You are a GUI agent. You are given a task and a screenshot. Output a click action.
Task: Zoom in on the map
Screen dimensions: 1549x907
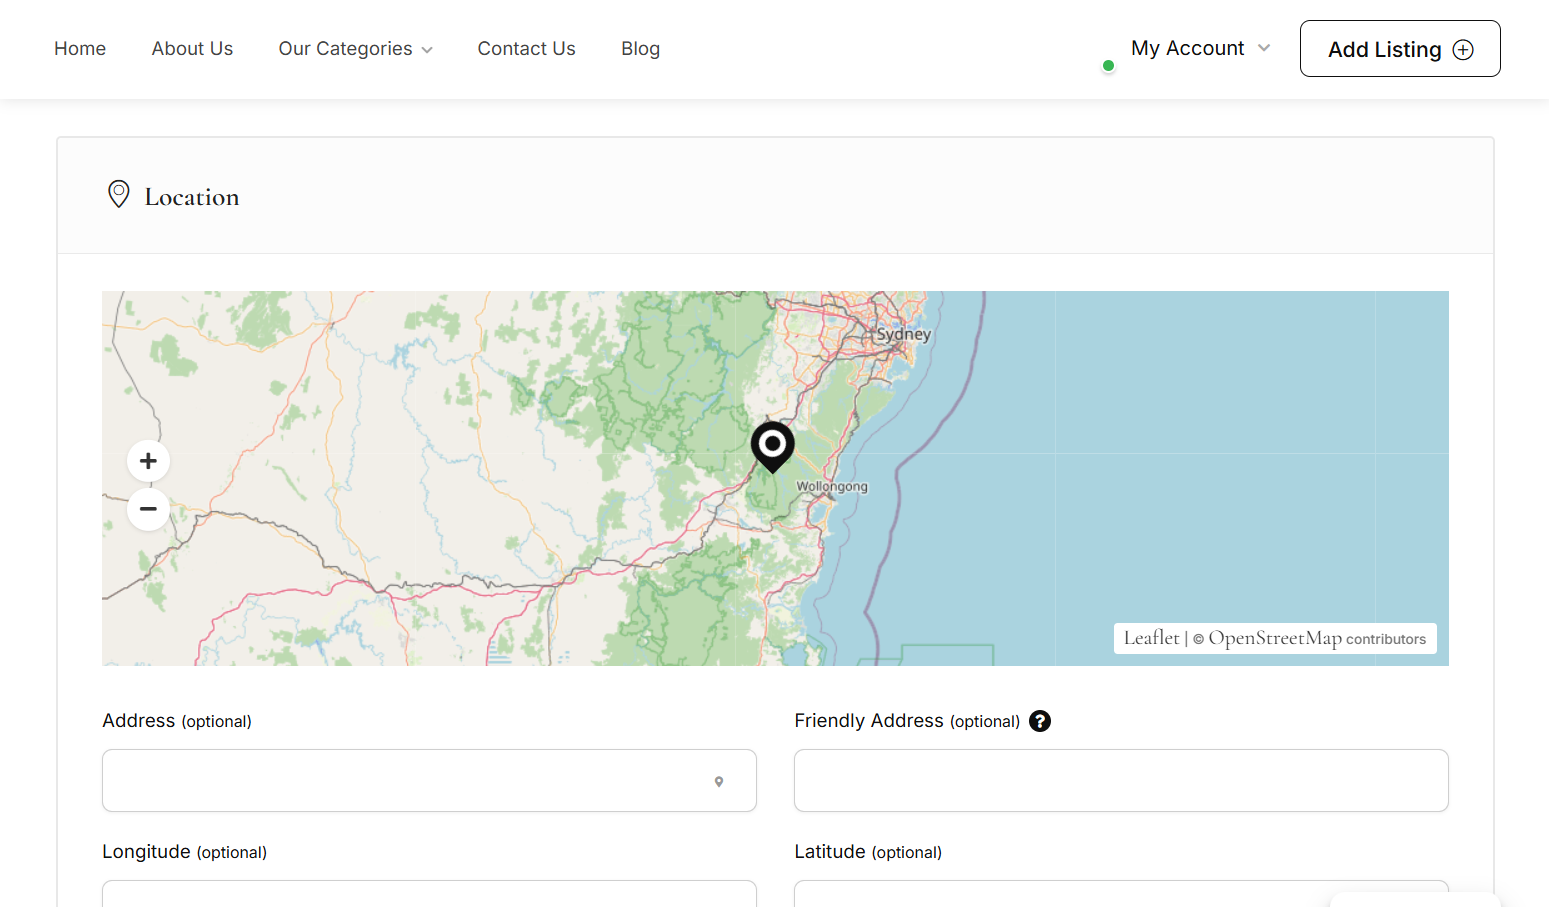point(148,461)
